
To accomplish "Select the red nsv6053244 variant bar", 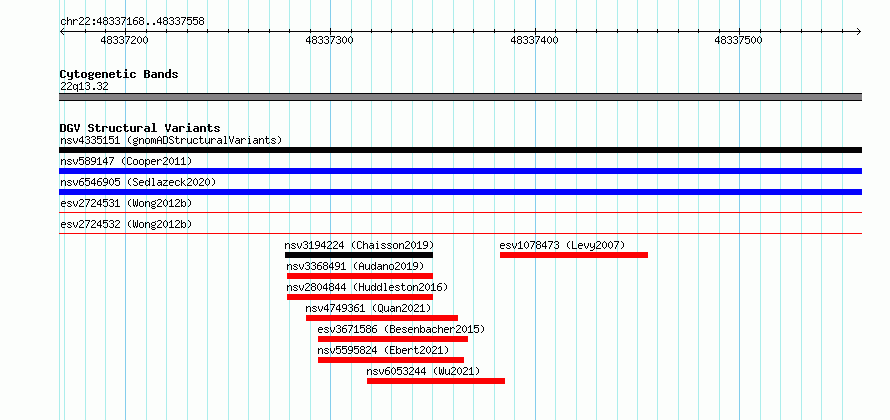I will pyautogui.click(x=436, y=381).
